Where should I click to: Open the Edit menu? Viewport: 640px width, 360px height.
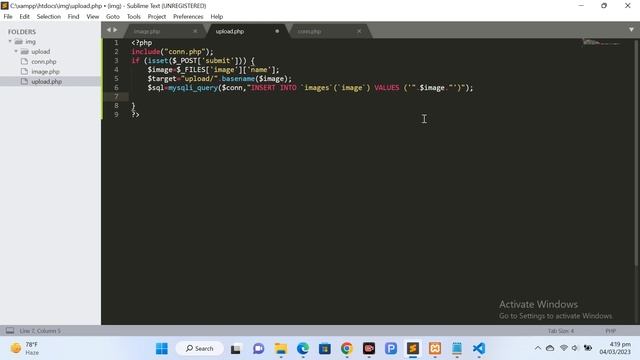pos(24,17)
